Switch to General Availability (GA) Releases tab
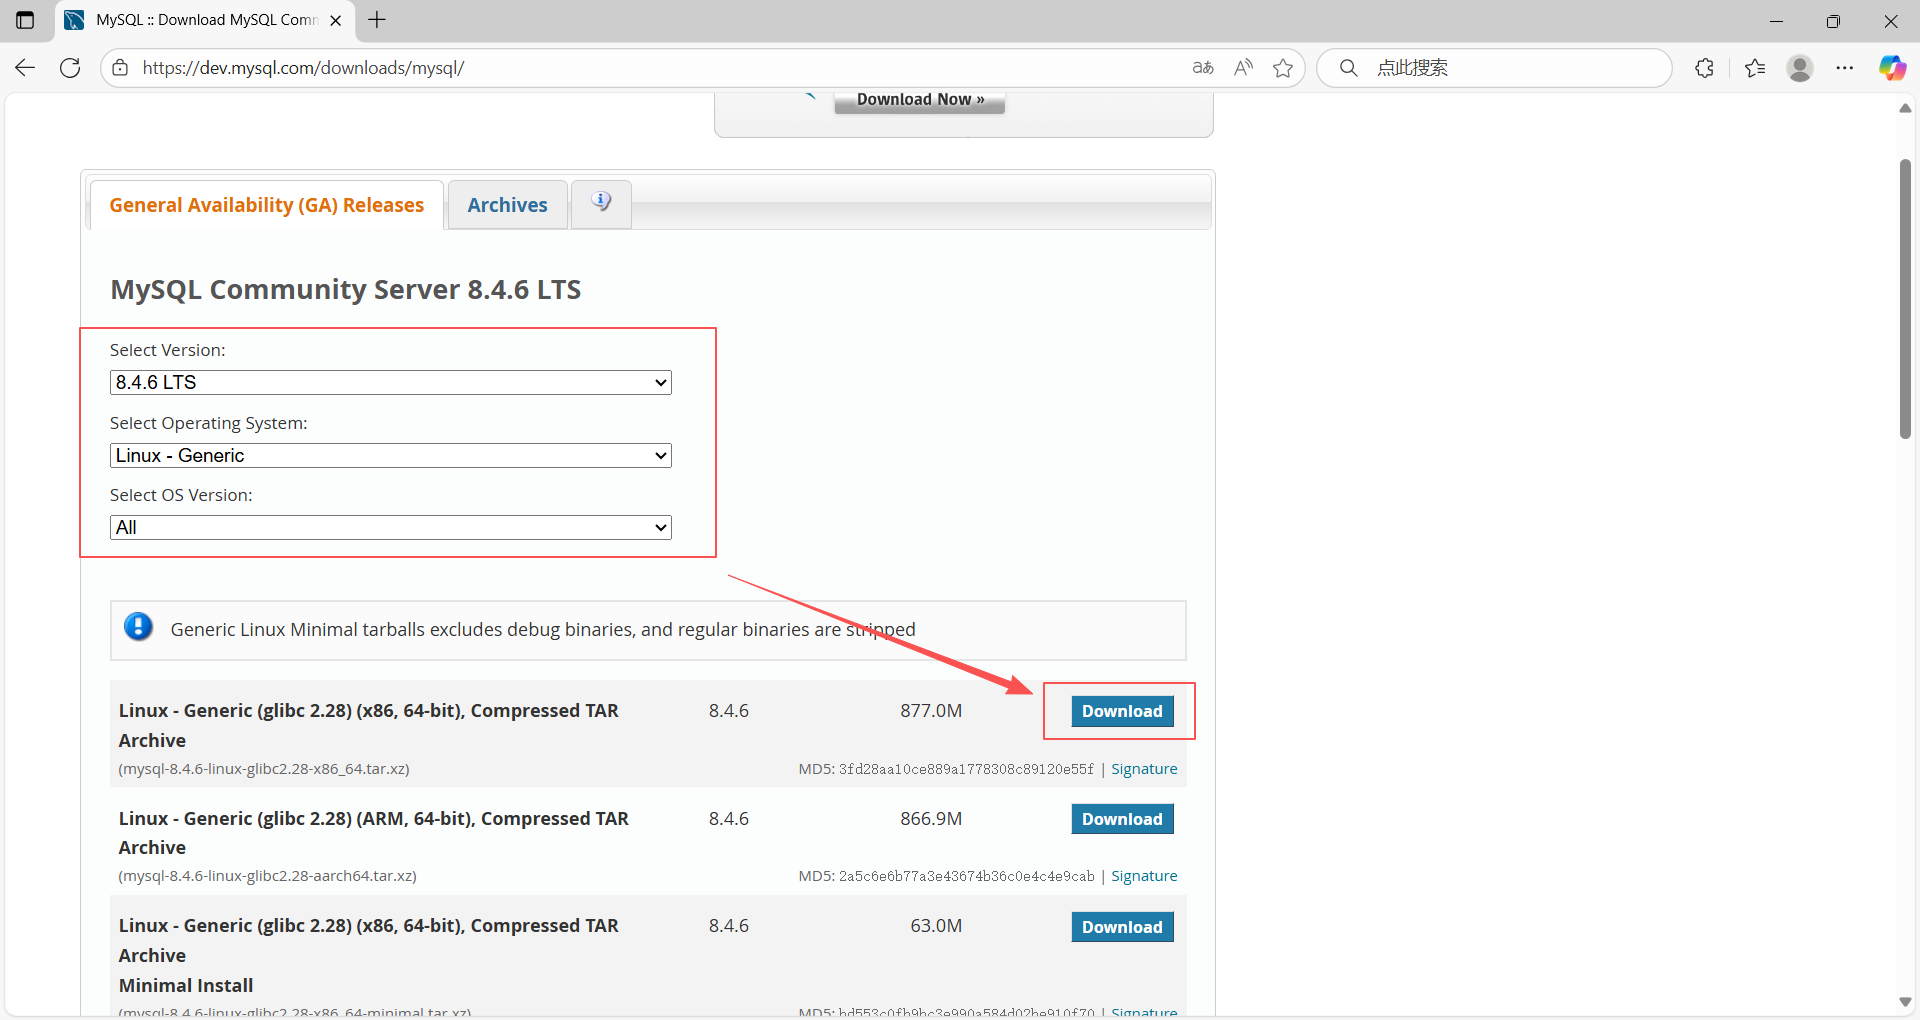Viewport: 1920px width, 1020px height. (267, 205)
